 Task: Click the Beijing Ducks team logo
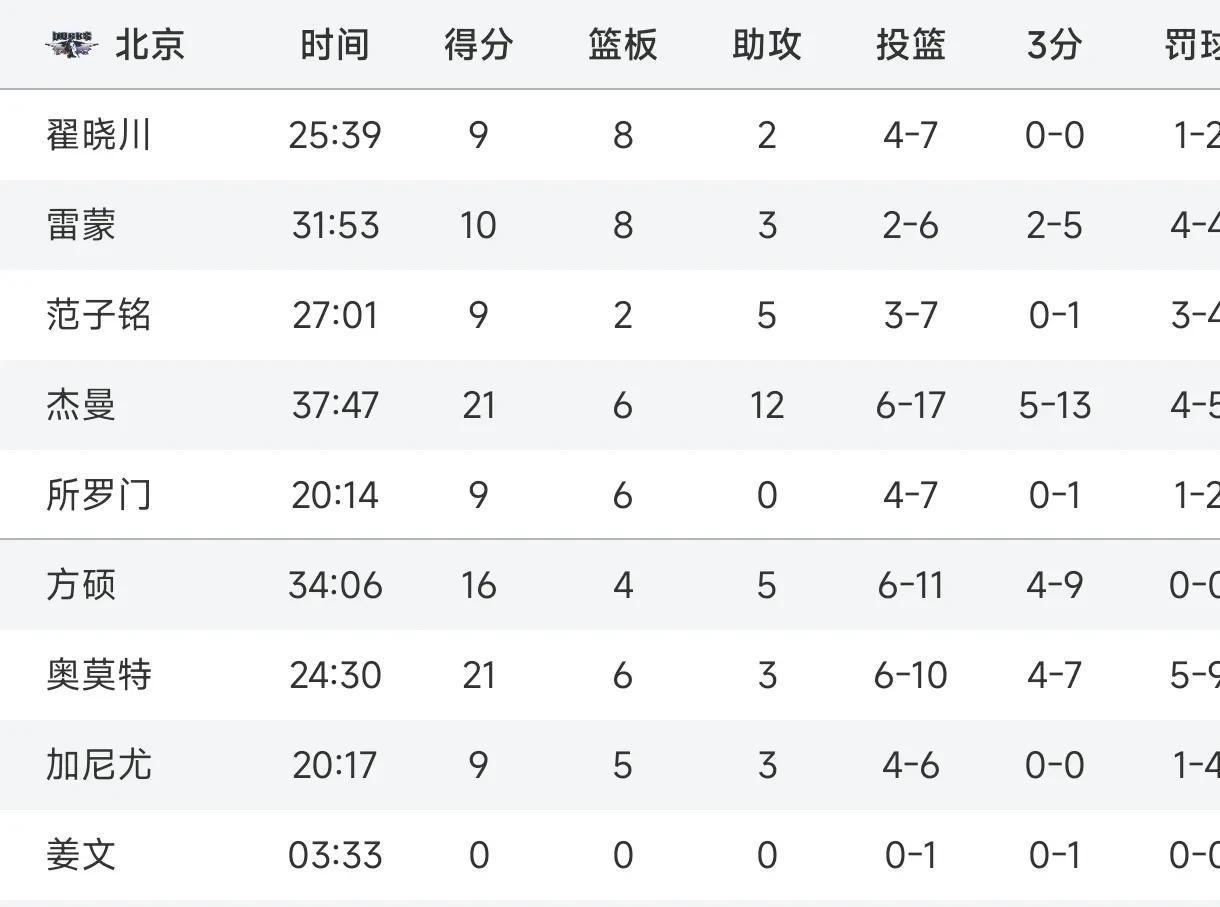72,44
